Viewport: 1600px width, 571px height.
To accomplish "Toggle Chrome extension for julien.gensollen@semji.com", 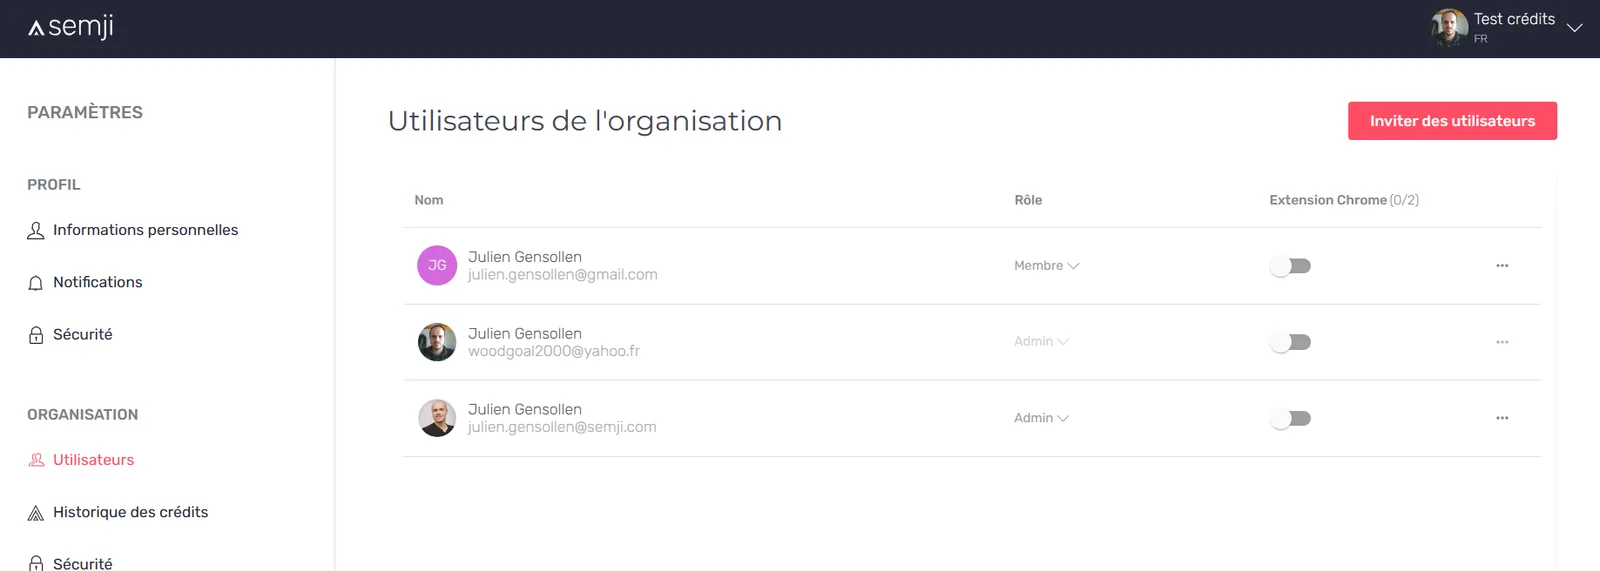I will click(x=1290, y=418).
